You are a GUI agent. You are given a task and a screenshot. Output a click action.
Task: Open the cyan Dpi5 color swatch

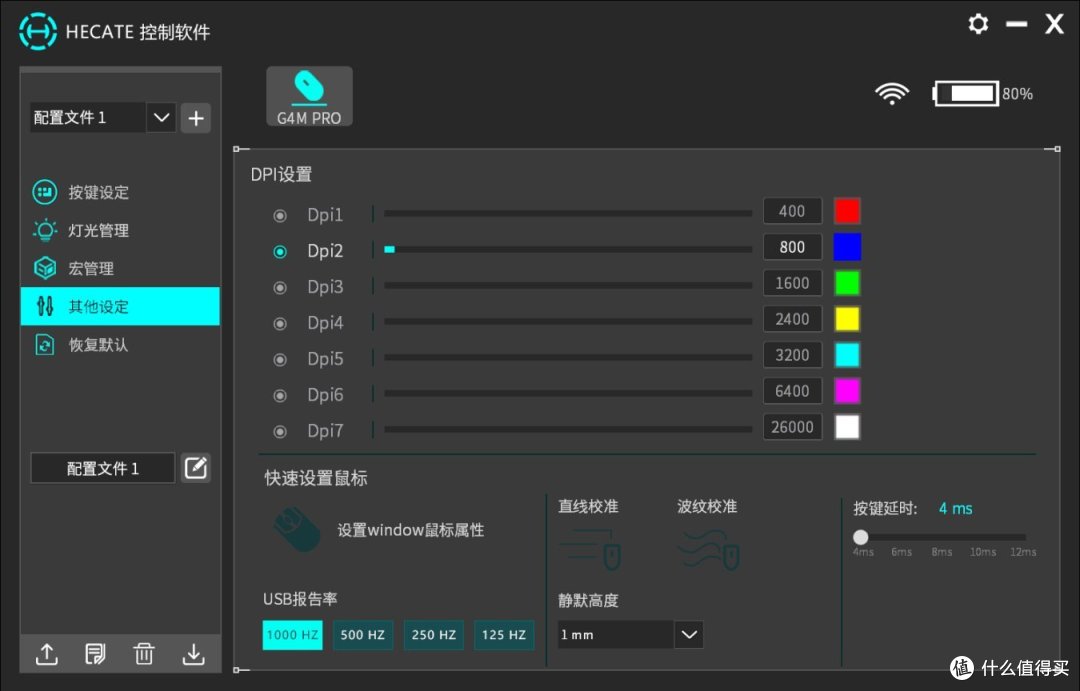(847, 355)
